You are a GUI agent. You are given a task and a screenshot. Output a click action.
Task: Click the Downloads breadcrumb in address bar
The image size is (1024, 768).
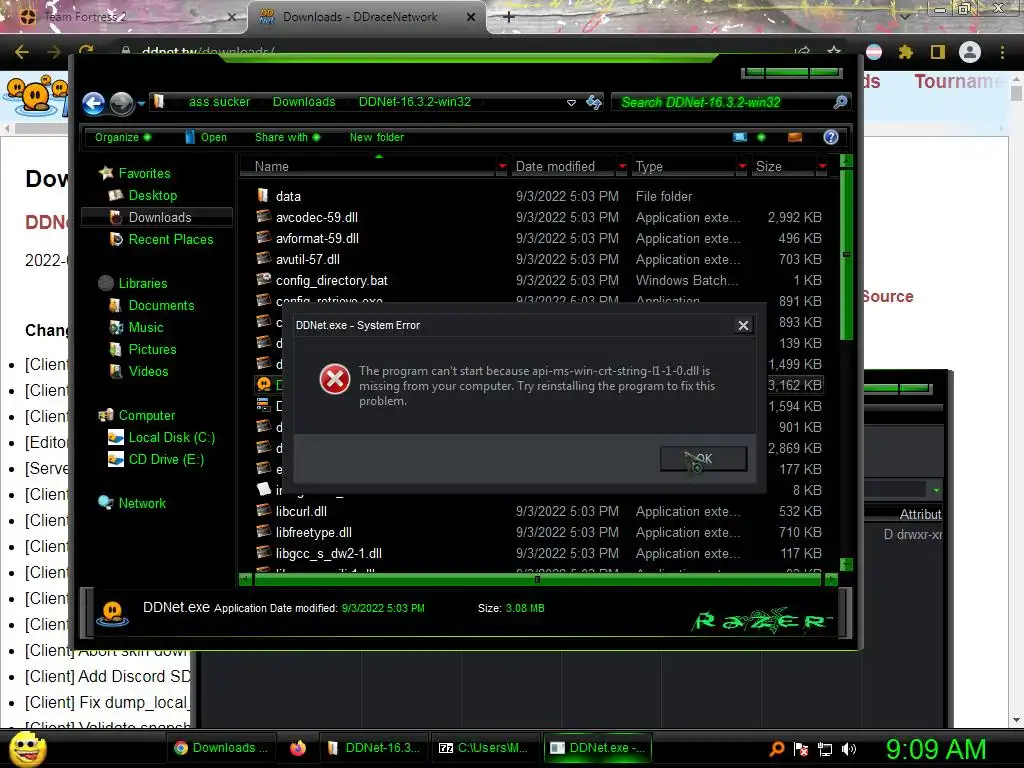tap(304, 102)
